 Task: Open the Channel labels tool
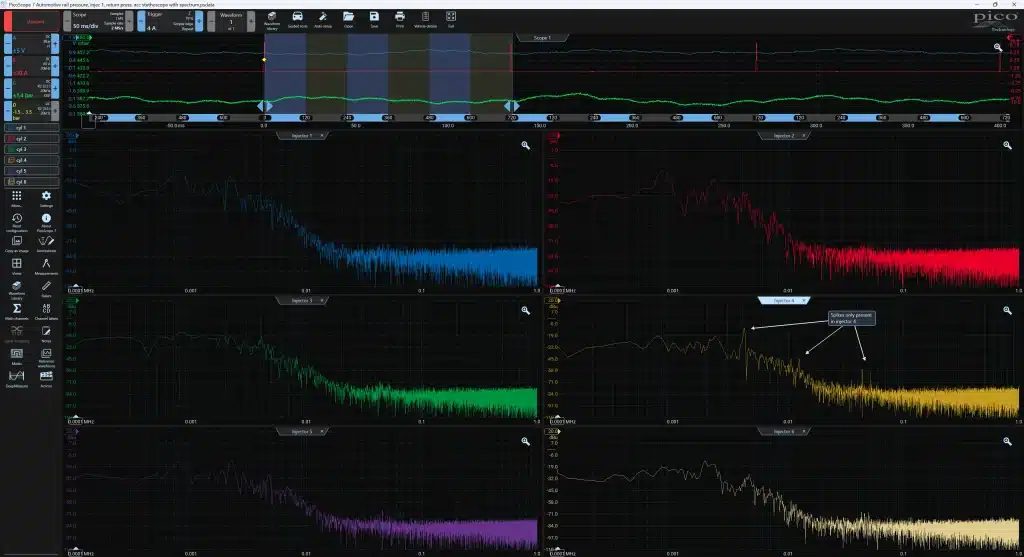pos(46,311)
